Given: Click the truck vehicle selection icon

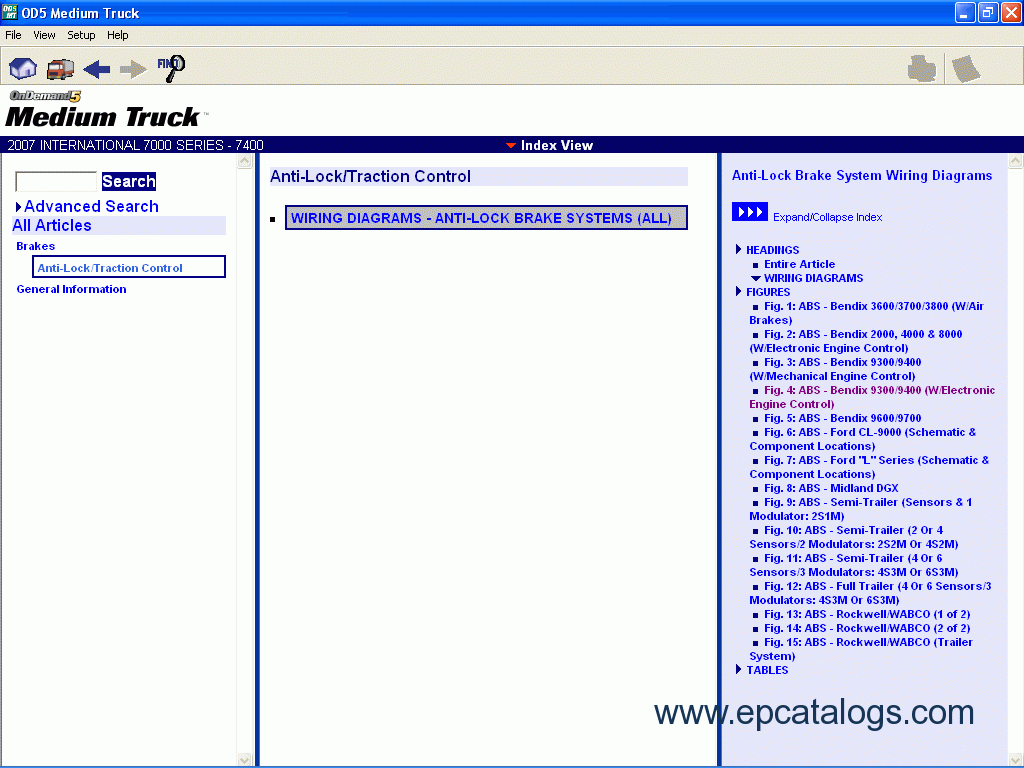Looking at the screenshot, I should (60, 68).
